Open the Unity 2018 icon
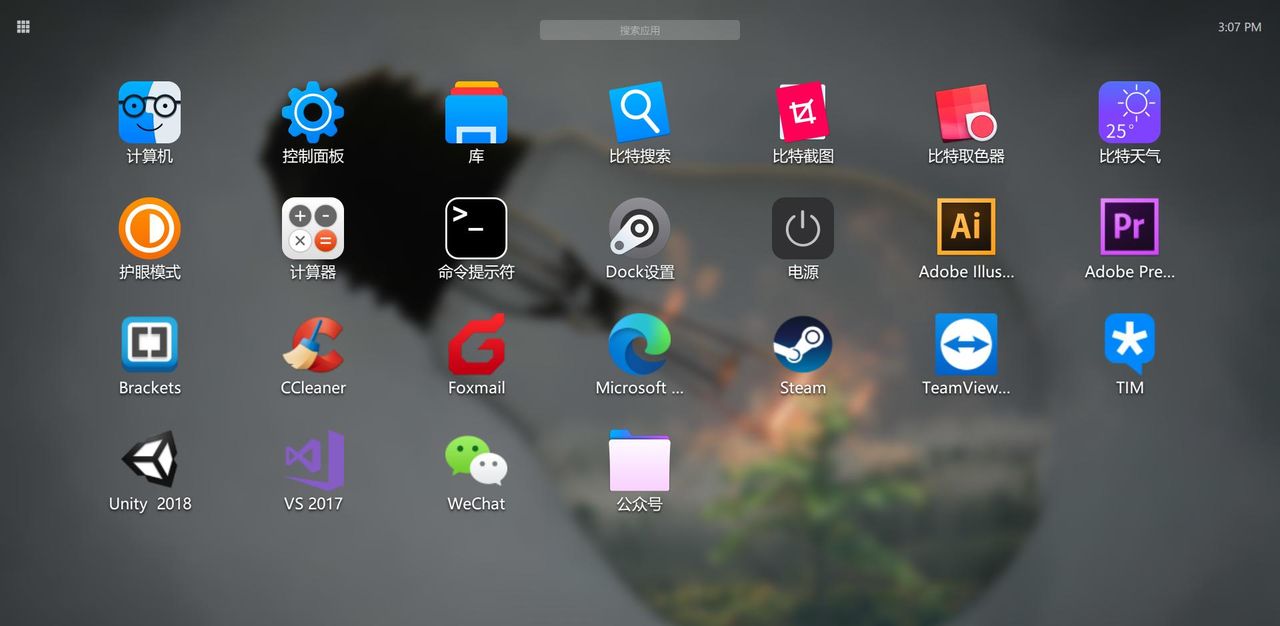This screenshot has height=626, width=1280. coord(150,460)
